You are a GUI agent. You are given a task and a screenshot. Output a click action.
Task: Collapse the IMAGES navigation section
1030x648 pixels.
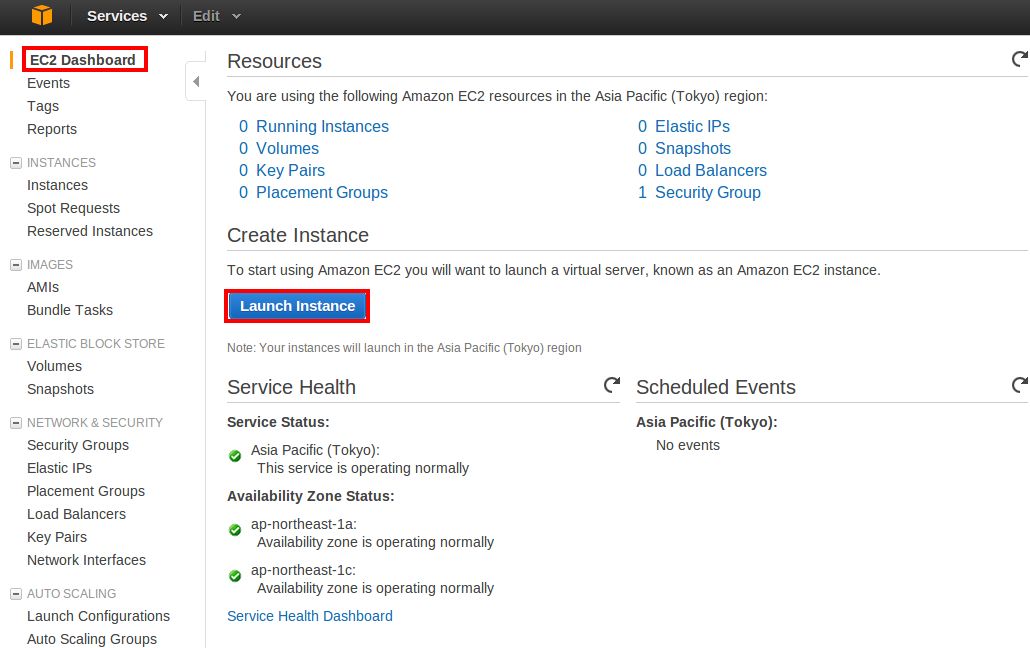coord(16,265)
